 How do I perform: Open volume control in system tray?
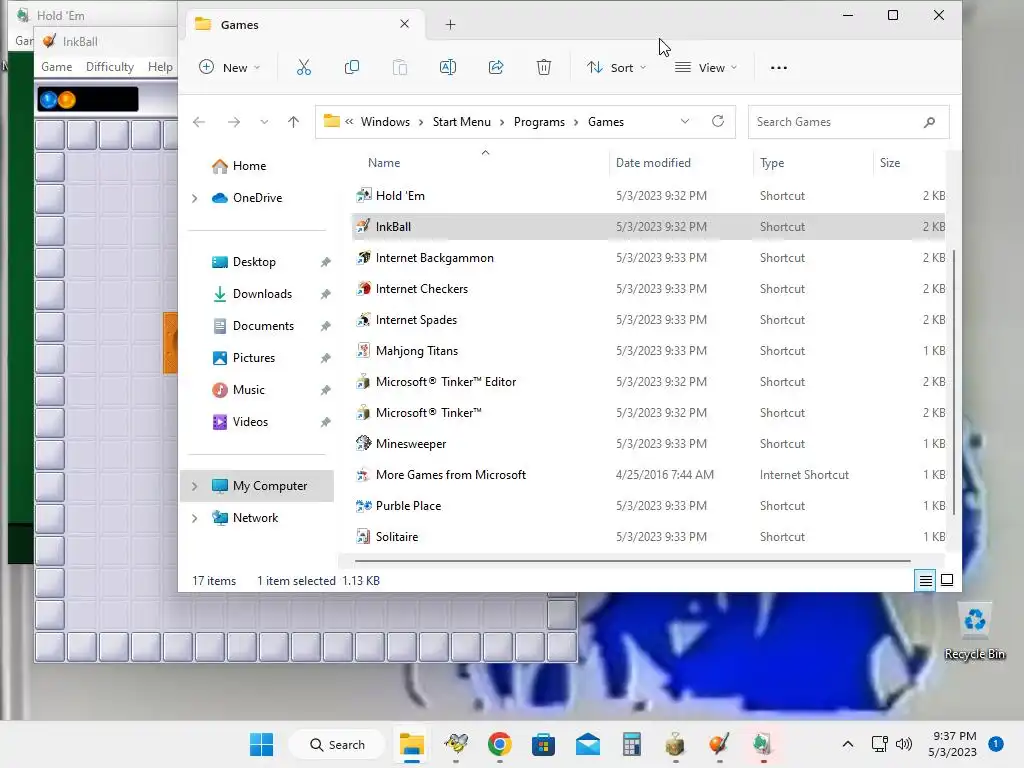(x=904, y=744)
